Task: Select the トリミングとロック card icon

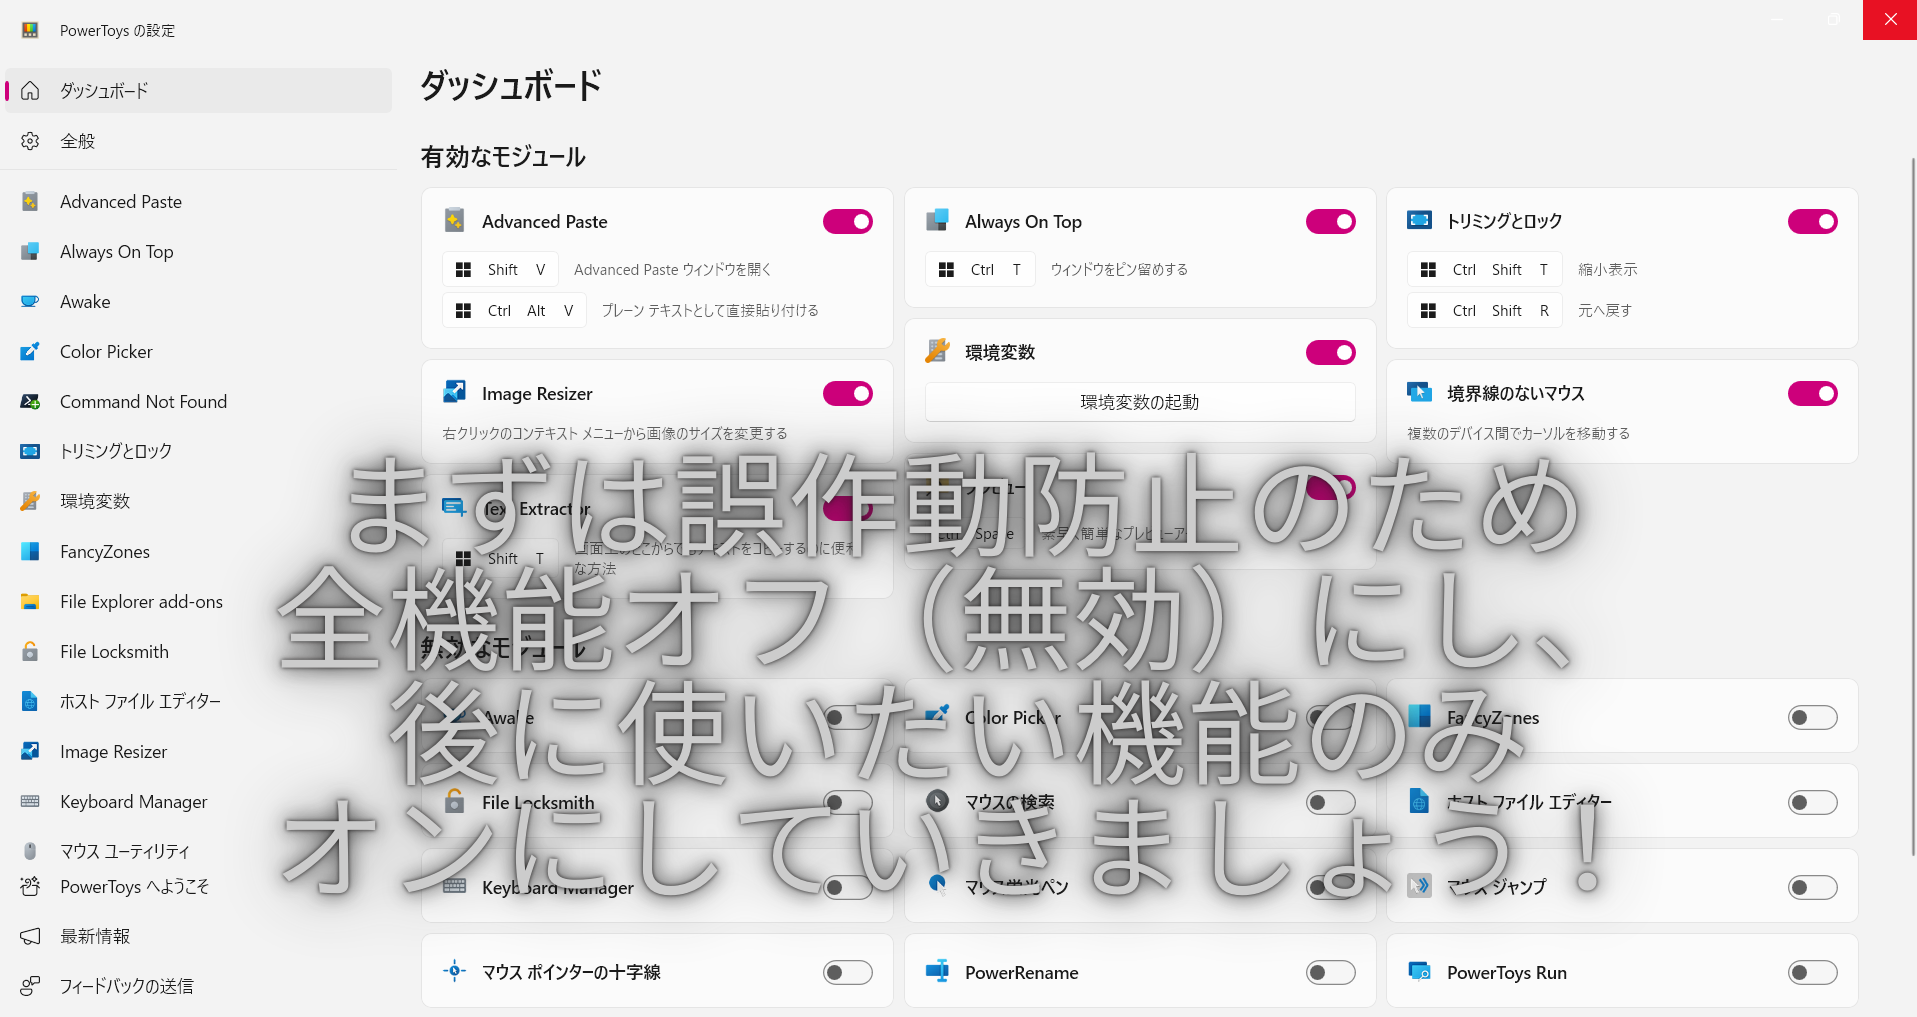Action: coord(1419,220)
